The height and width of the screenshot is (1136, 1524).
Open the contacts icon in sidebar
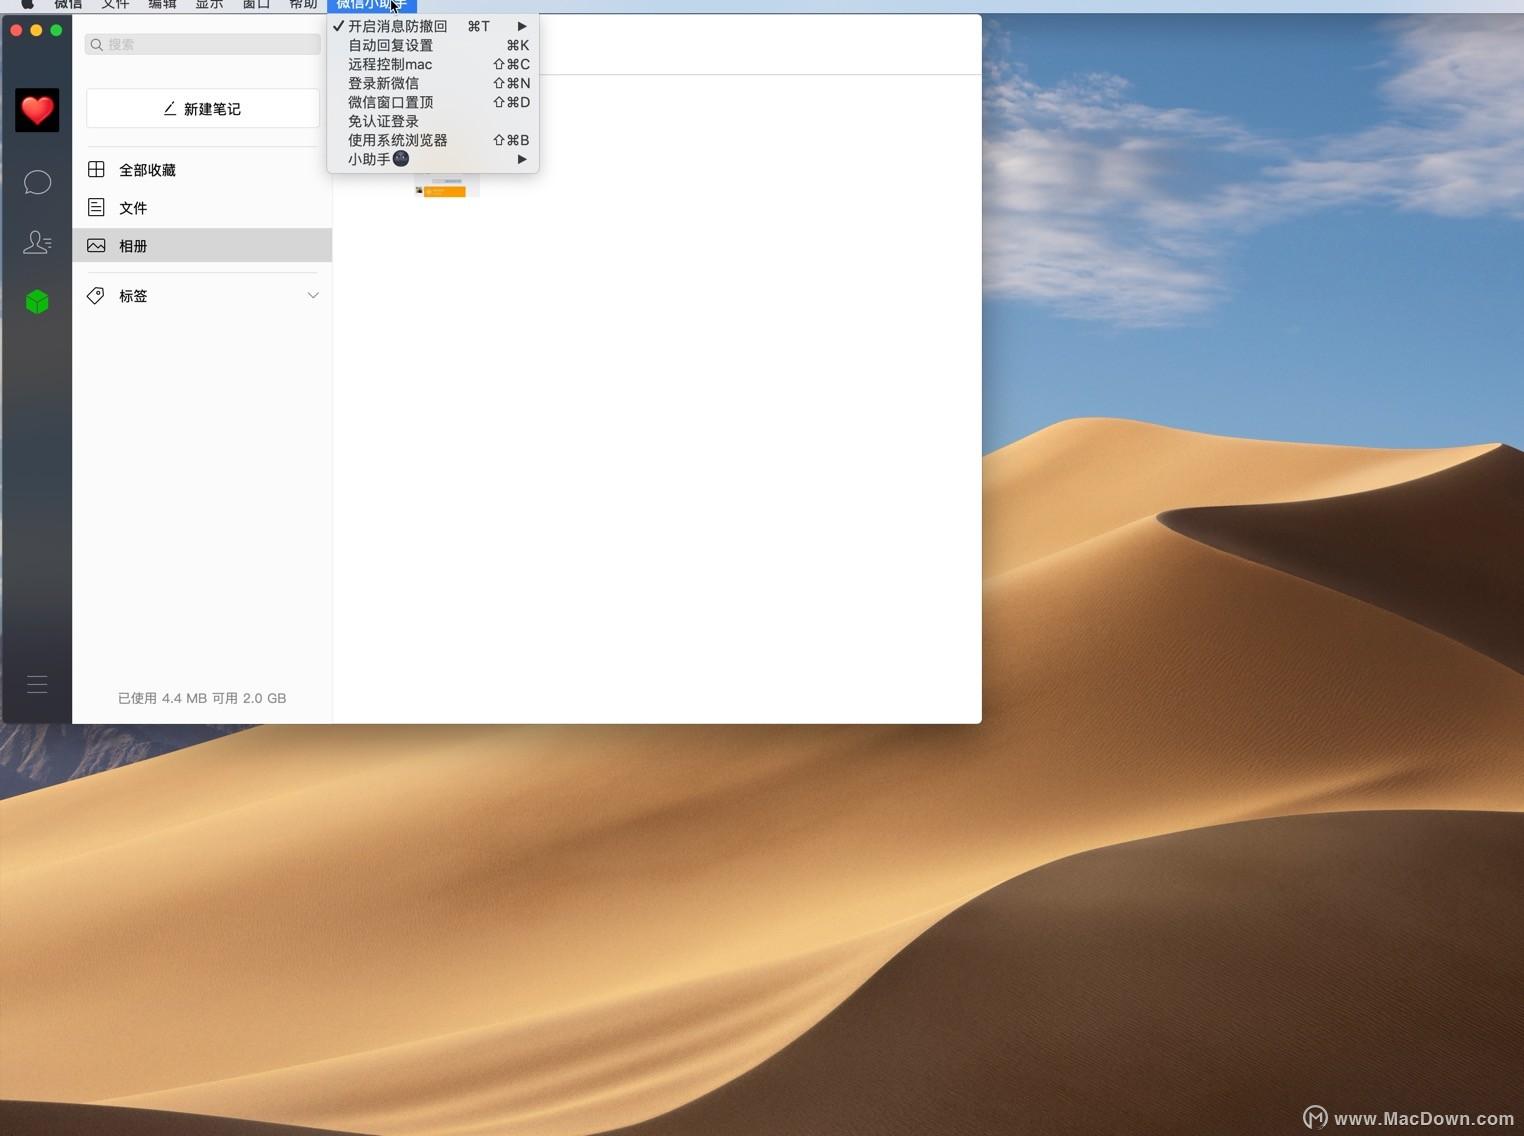pyautogui.click(x=37, y=242)
